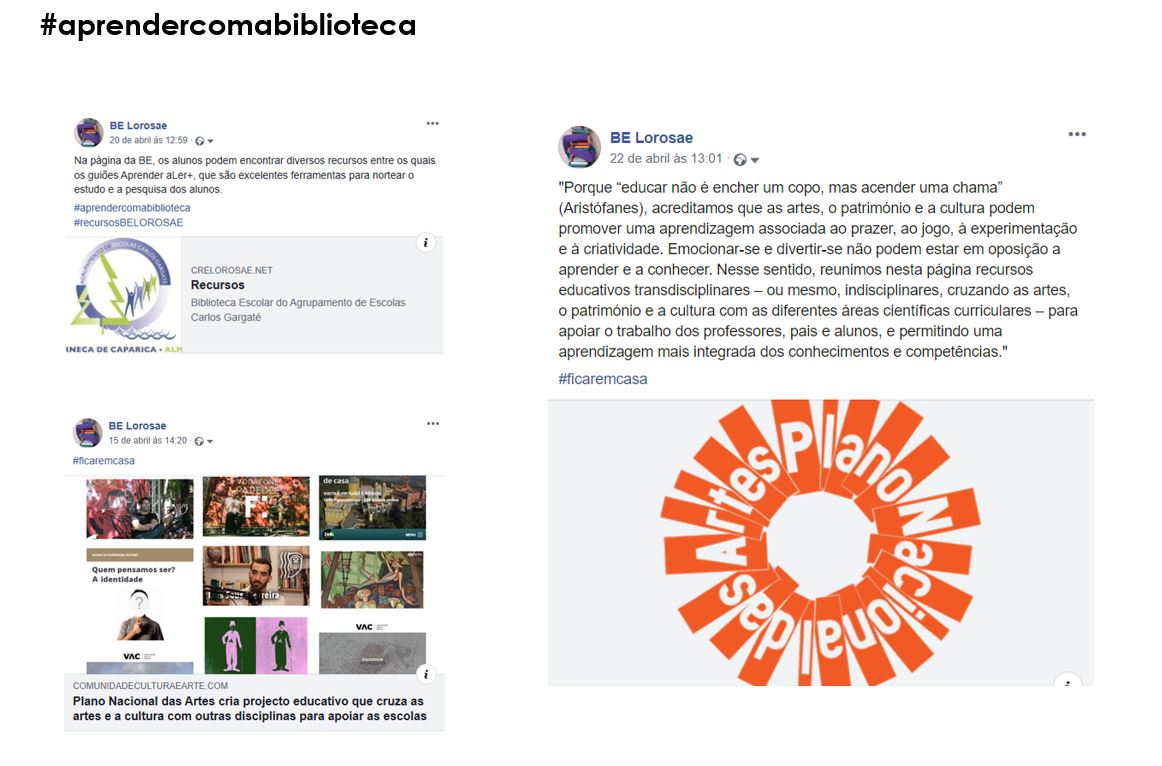Open the three-dot menu on the 15 de abril post
This screenshot has width=1162, height=766.
tap(433, 424)
